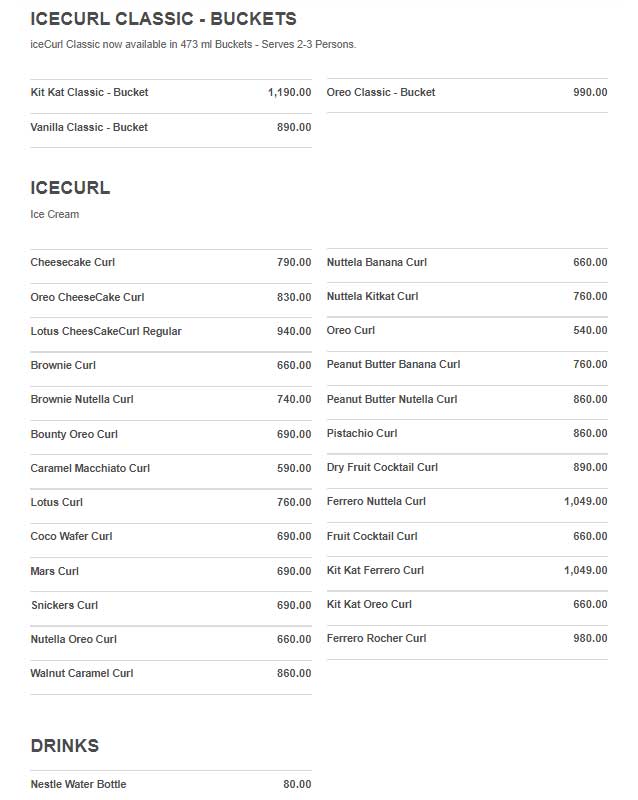The width and height of the screenshot is (638, 800).
Task: Click the DRINKS section heading
Action: [x=65, y=746]
